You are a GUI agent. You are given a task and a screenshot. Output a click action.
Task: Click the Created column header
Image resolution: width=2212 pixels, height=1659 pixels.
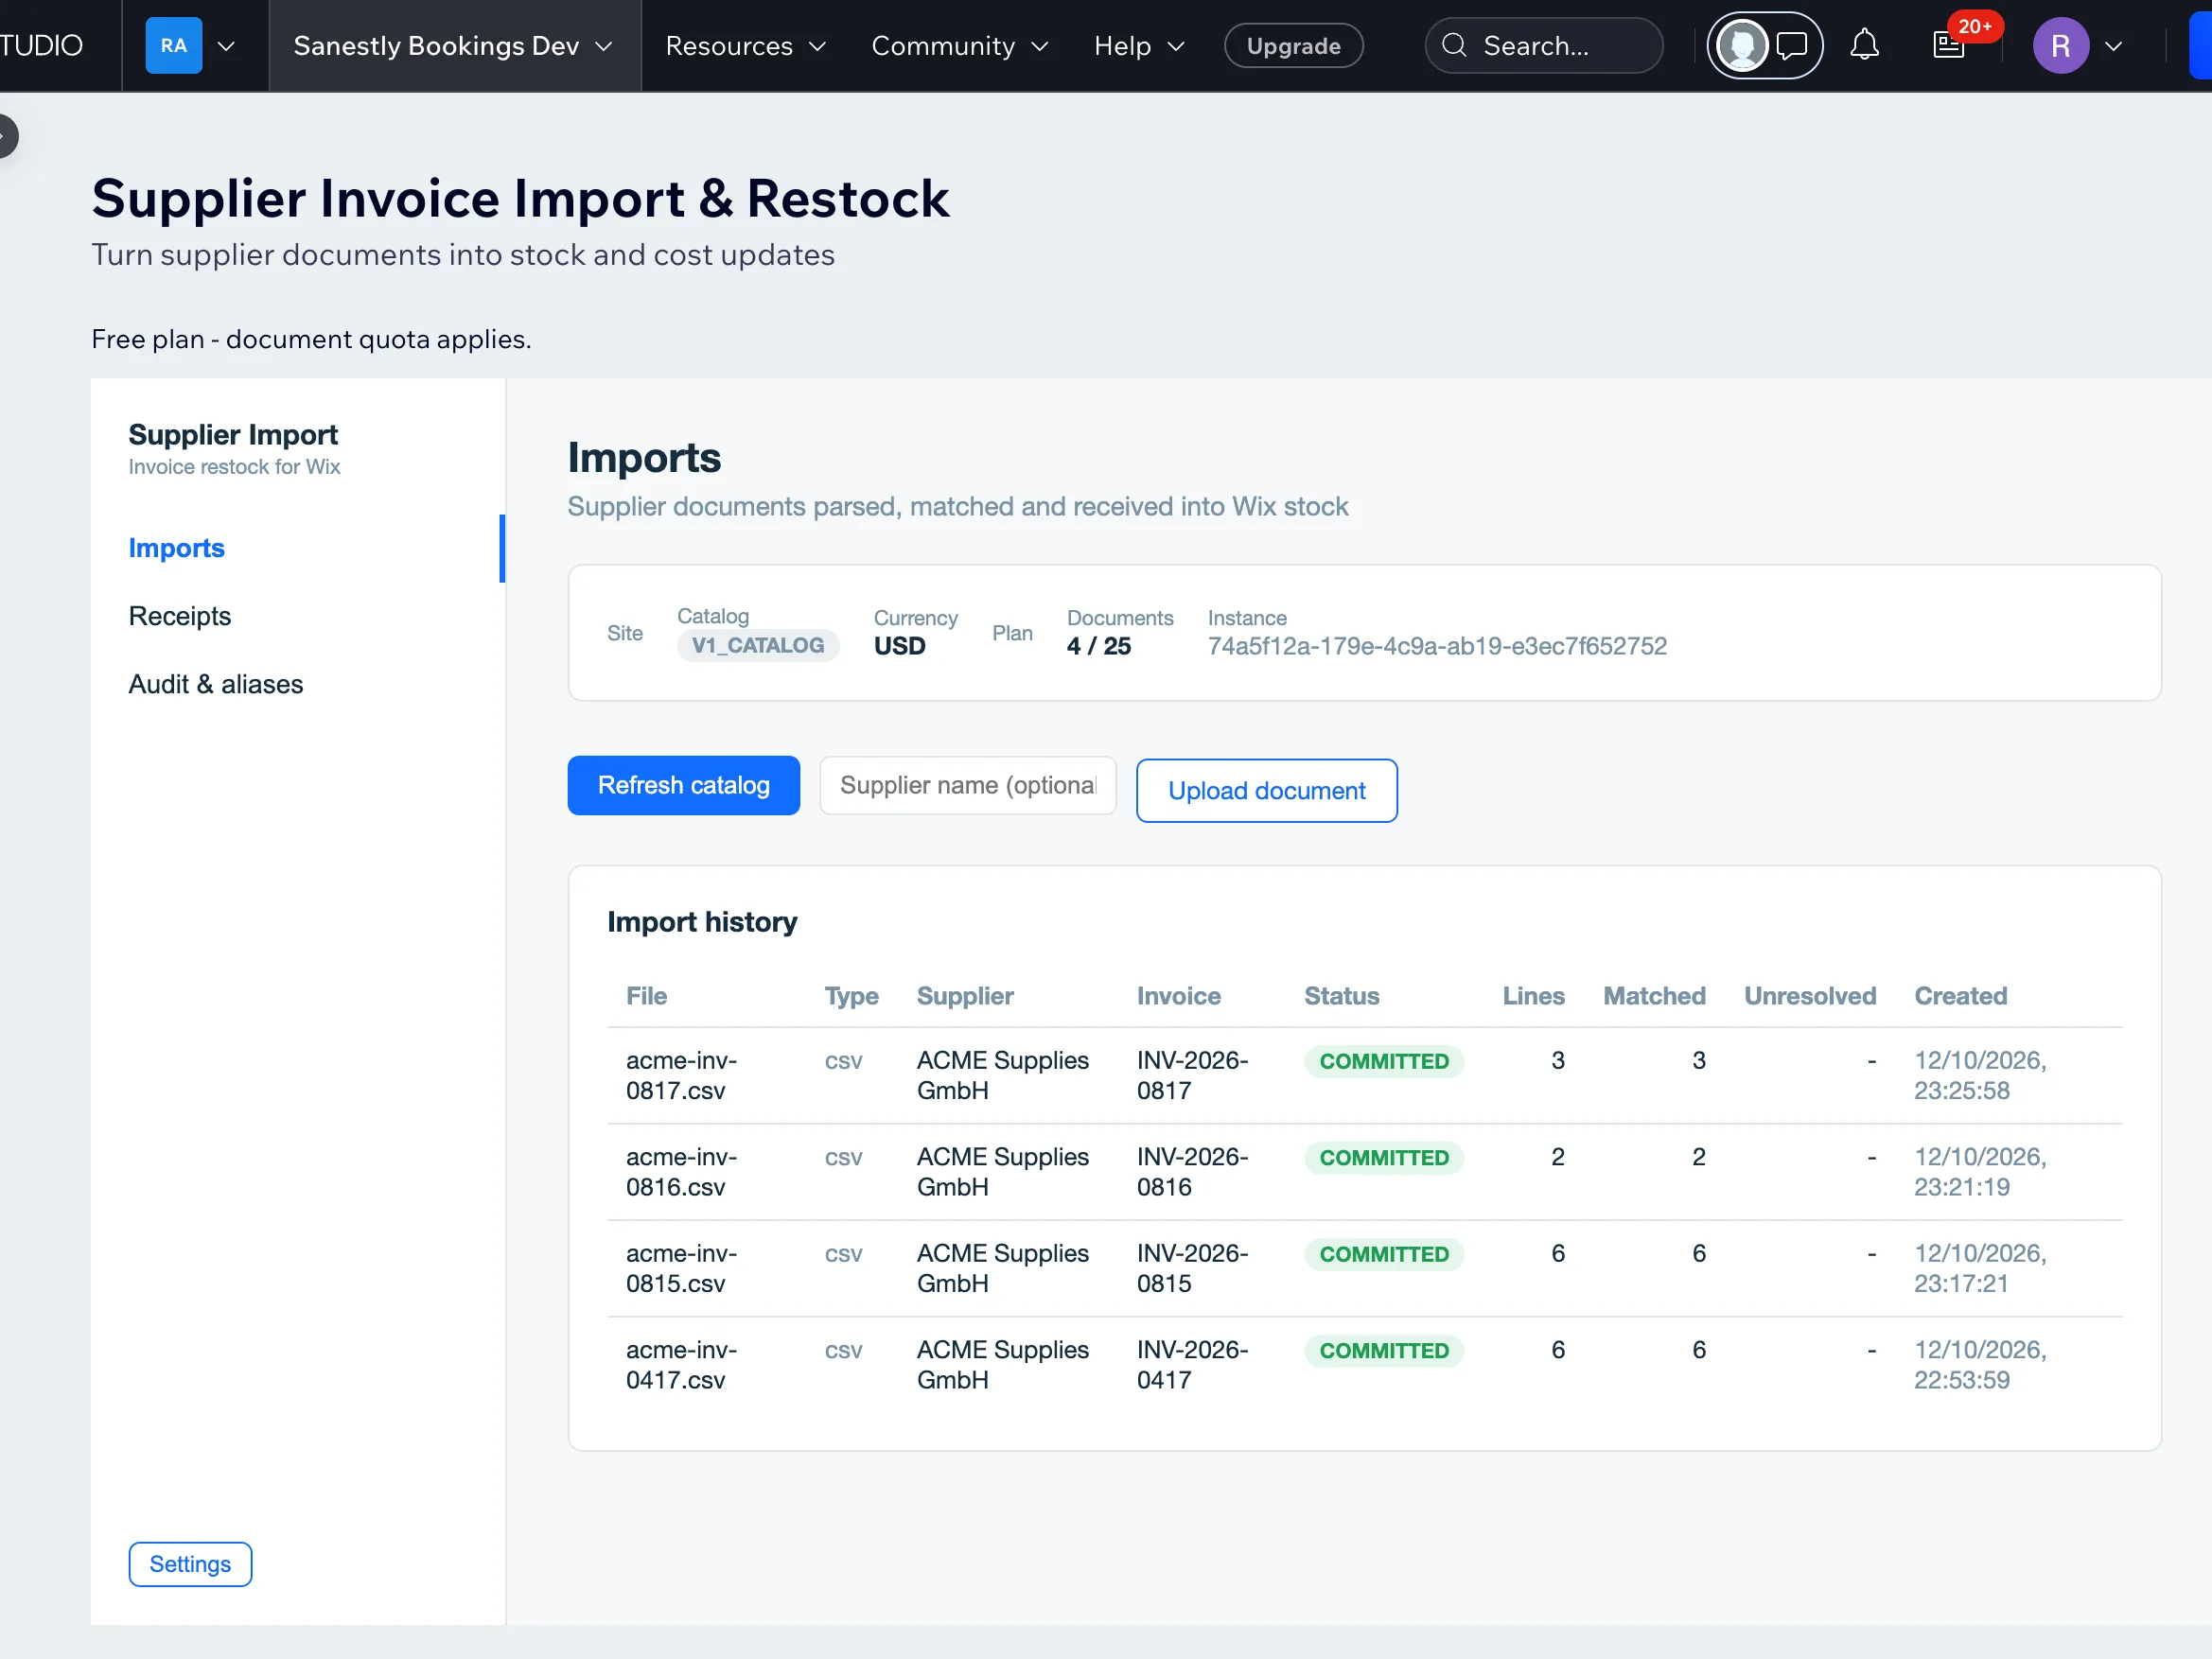tap(1960, 996)
